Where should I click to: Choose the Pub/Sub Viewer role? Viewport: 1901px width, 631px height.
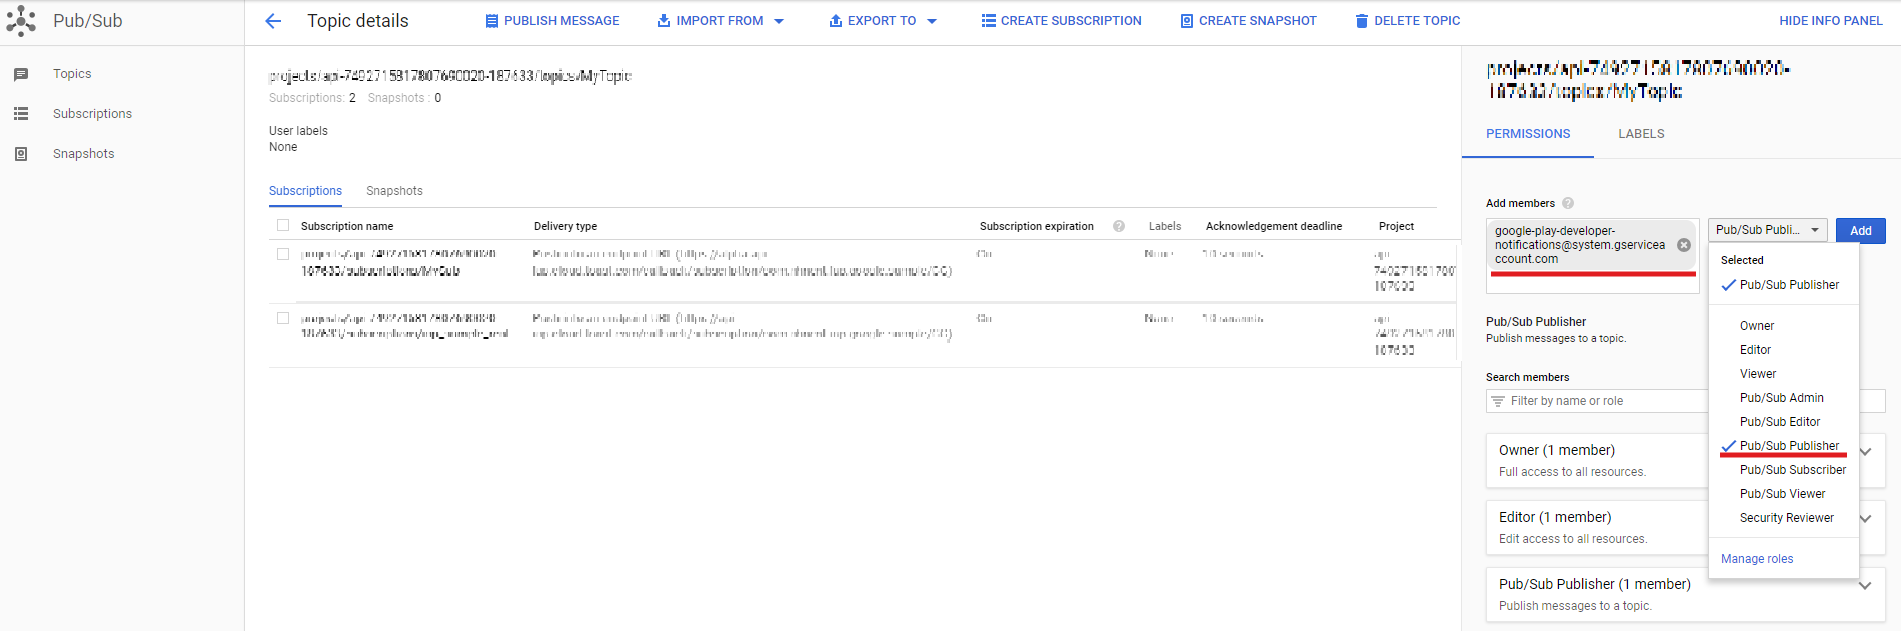tap(1783, 494)
